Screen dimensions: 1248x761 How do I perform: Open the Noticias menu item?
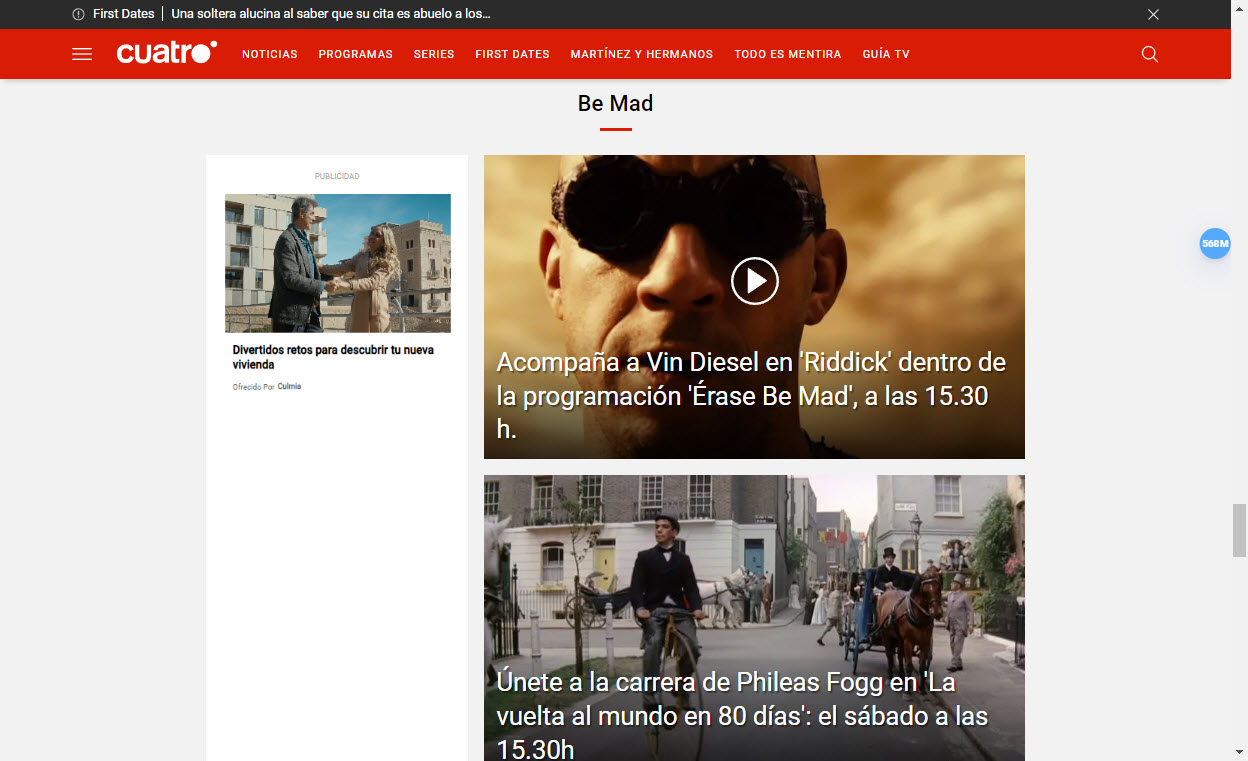270,54
